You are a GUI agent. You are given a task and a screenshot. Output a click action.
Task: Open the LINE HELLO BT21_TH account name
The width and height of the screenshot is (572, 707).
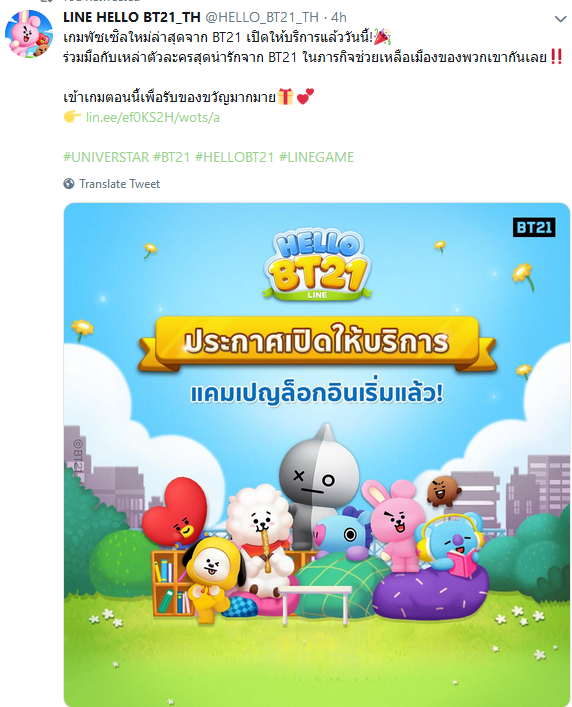(131, 17)
